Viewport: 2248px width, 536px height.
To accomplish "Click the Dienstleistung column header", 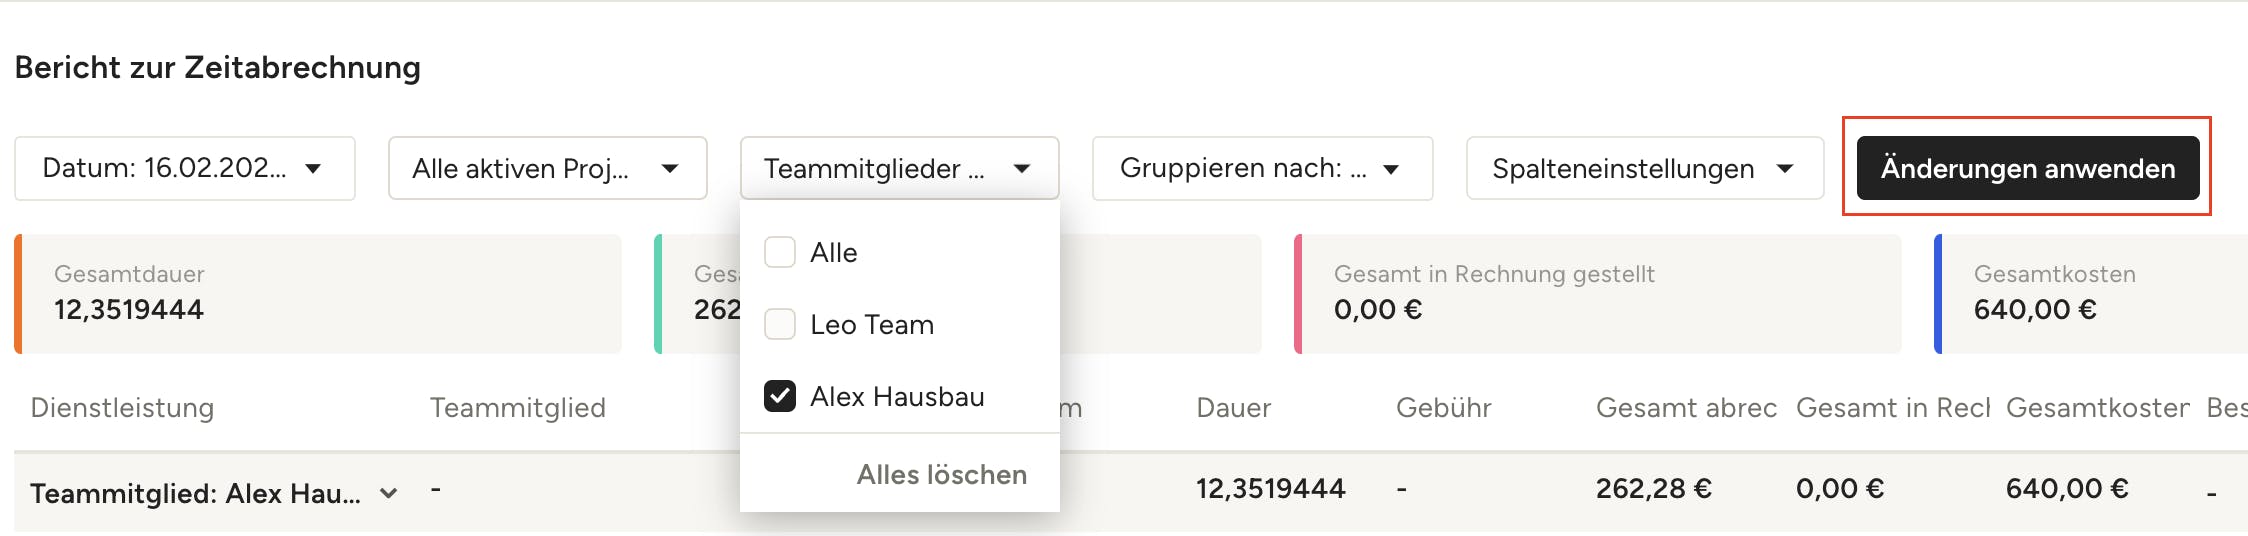I will pos(122,408).
